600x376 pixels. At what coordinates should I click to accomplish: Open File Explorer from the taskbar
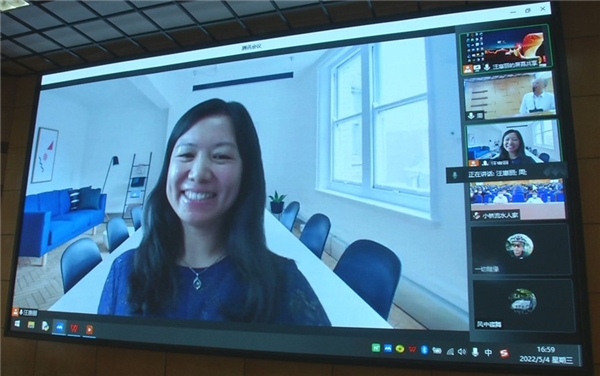click(x=31, y=325)
